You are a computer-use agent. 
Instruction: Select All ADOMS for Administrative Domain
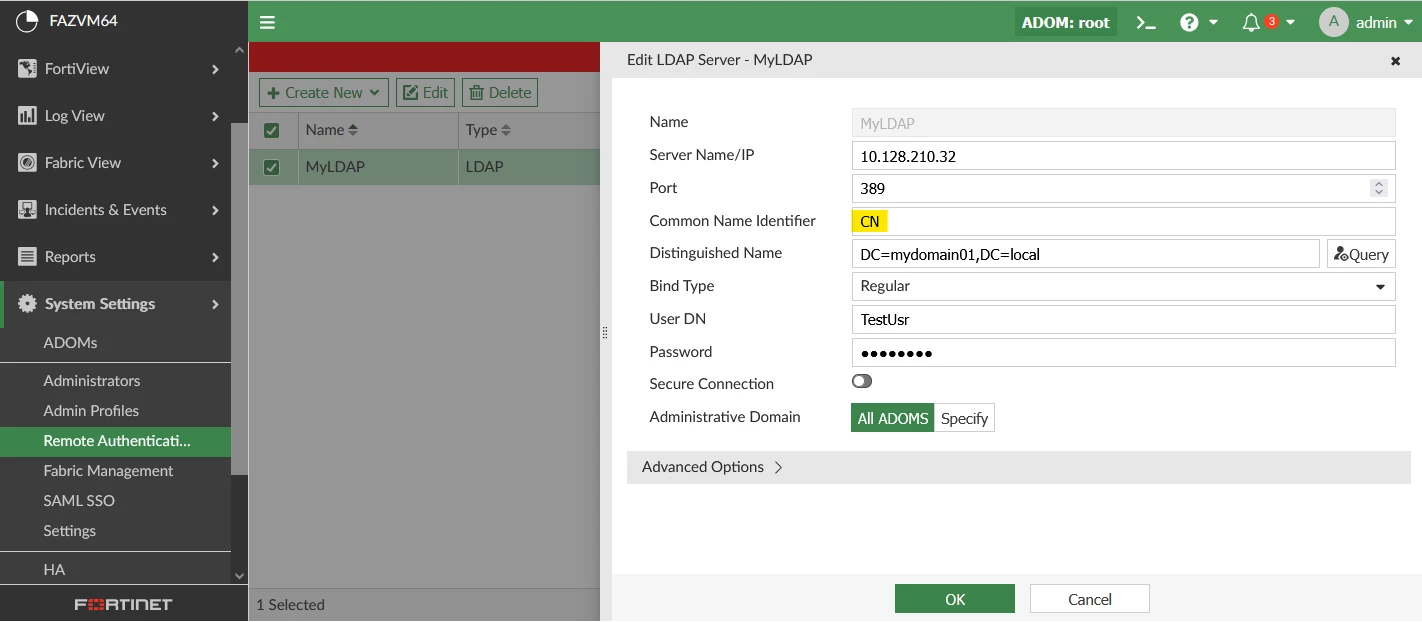893,418
